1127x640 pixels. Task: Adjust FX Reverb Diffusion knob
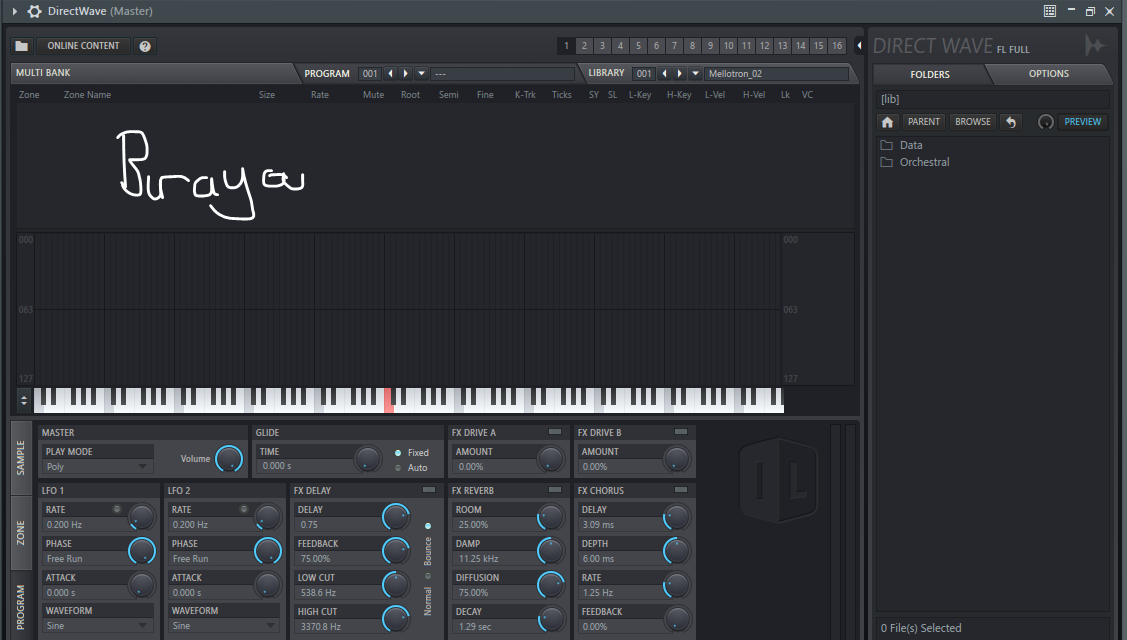click(551, 585)
